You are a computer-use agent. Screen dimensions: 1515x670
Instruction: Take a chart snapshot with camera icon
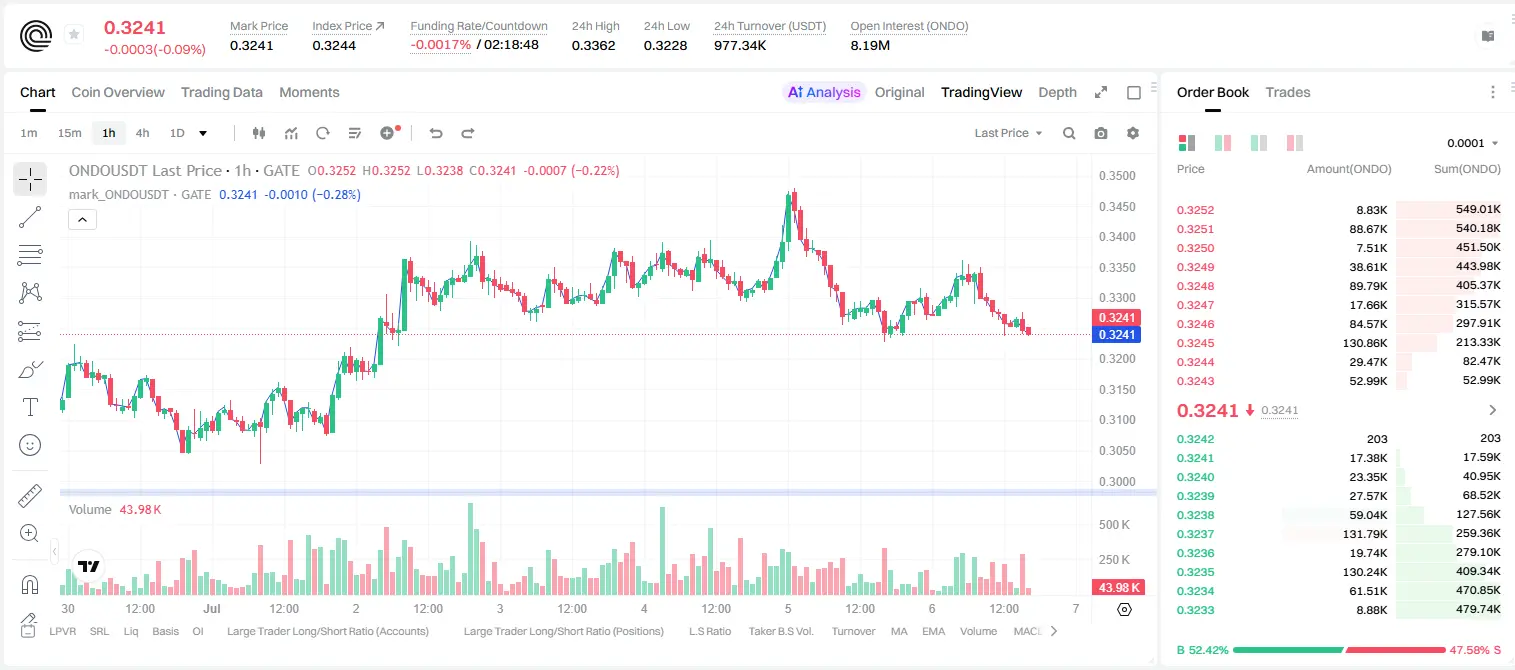pyautogui.click(x=1101, y=133)
